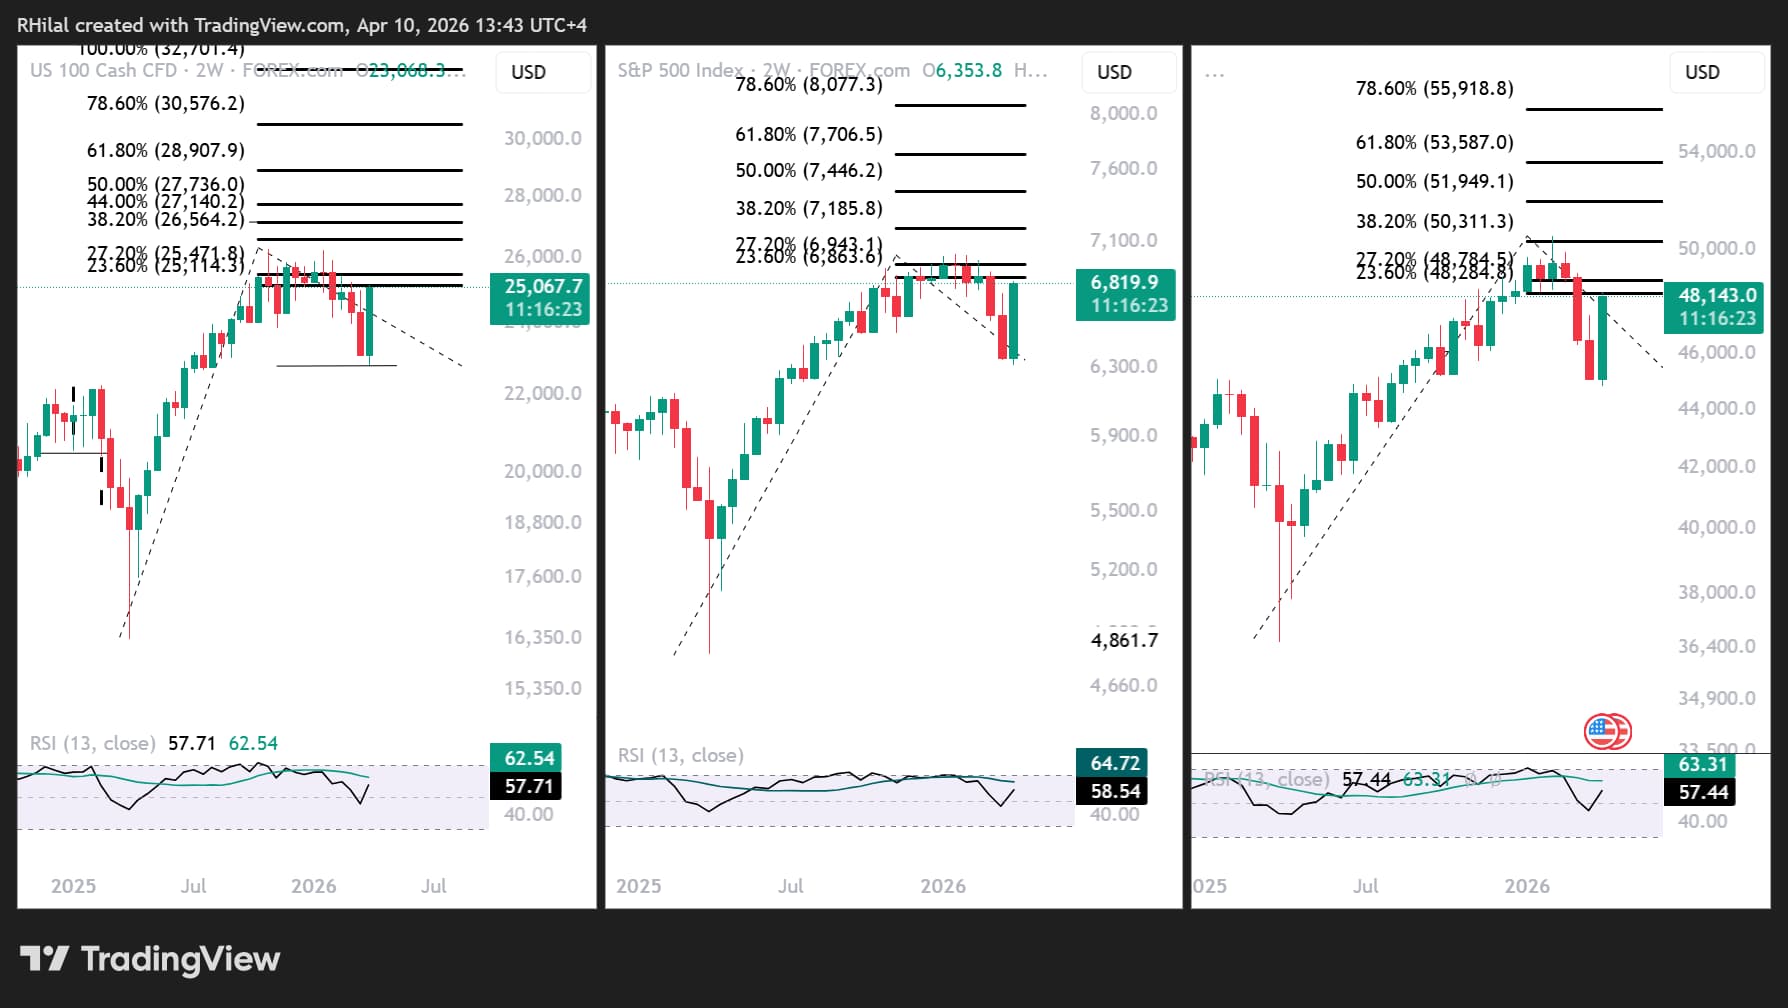Image resolution: width=1788 pixels, height=1008 pixels.
Task: Click the RSI (13, close) legend on first chart
Action: [x=92, y=743]
